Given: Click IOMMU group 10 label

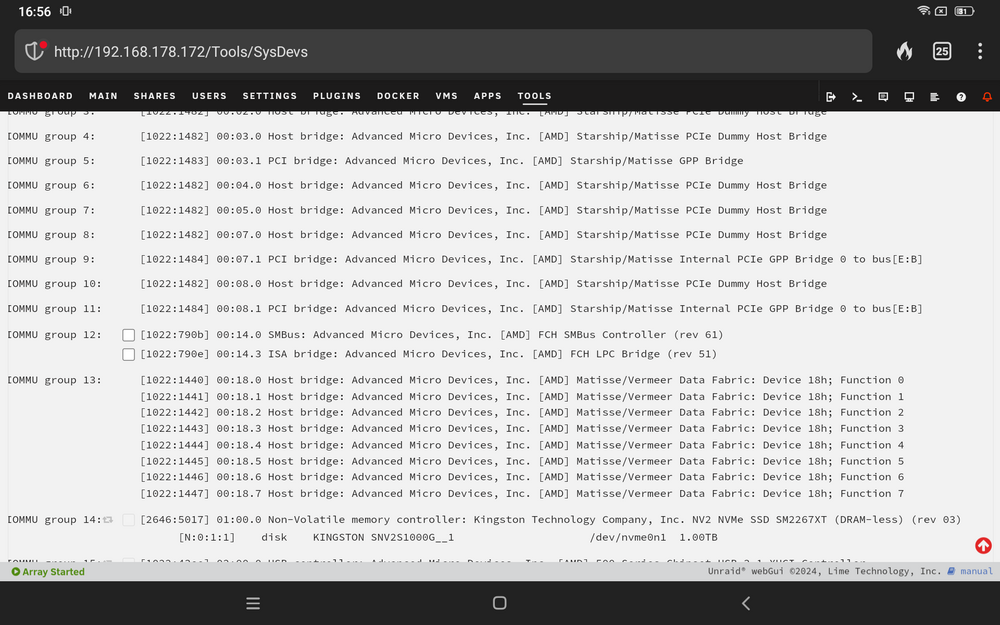Looking at the screenshot, I should point(54,283).
